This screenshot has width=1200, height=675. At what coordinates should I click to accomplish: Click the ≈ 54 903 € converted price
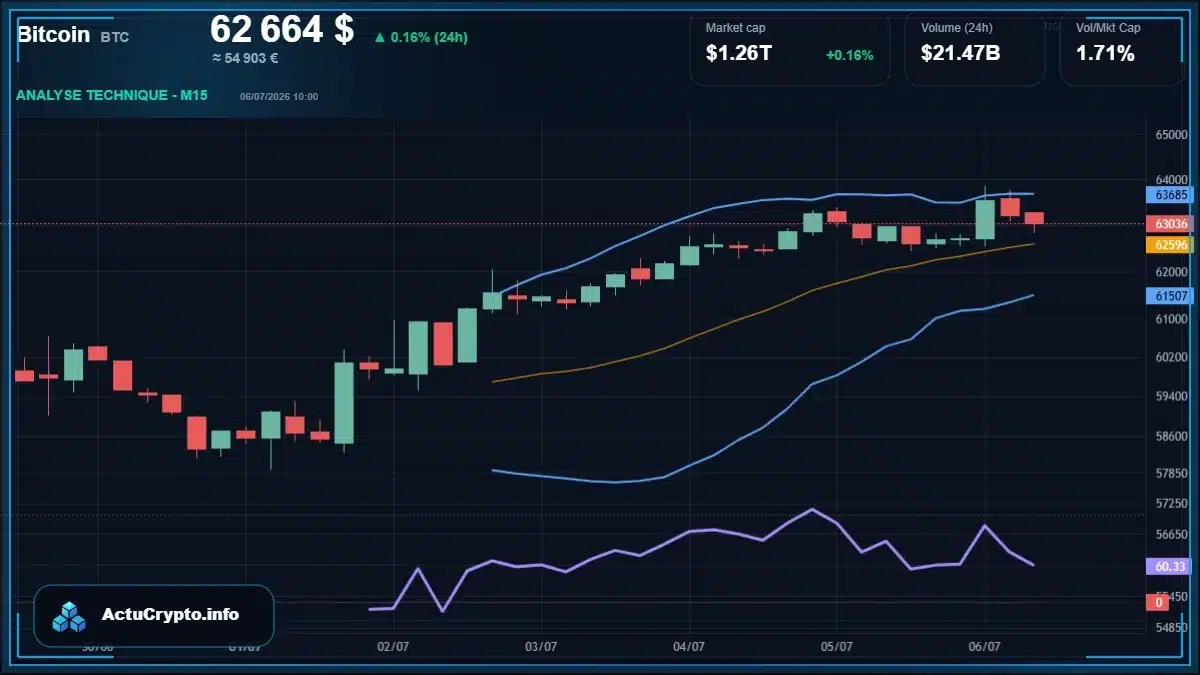click(245, 58)
